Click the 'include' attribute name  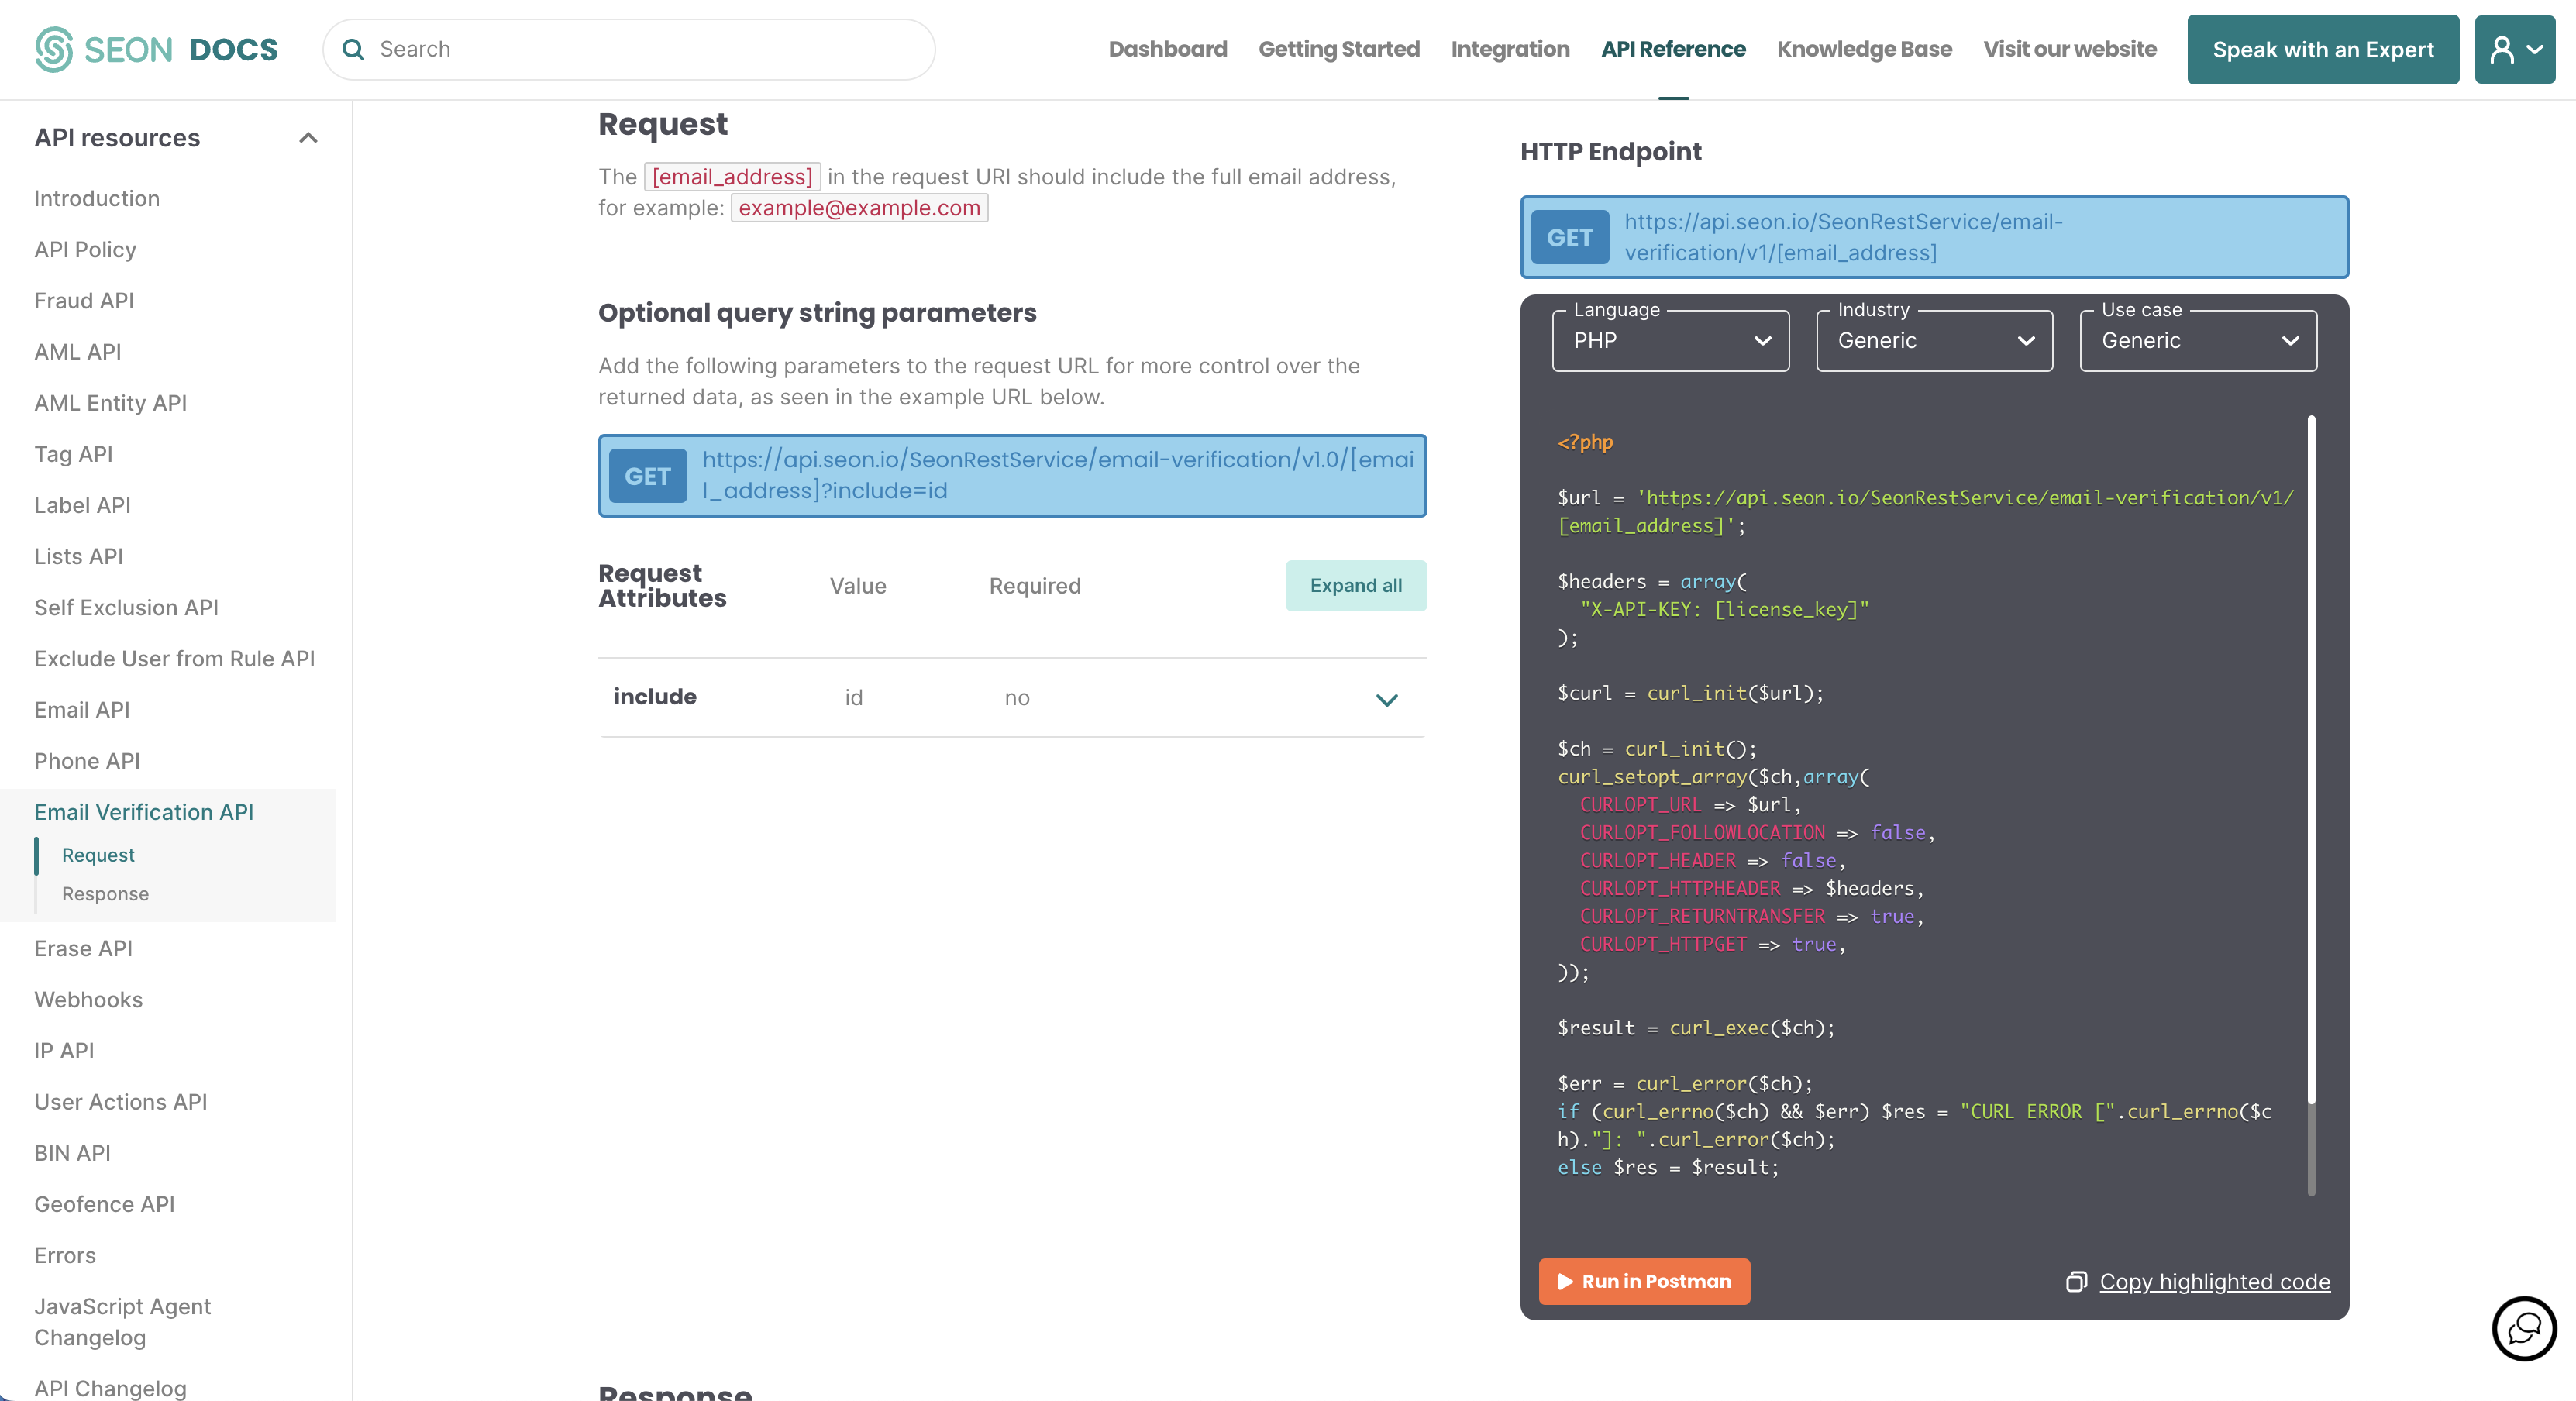click(655, 697)
